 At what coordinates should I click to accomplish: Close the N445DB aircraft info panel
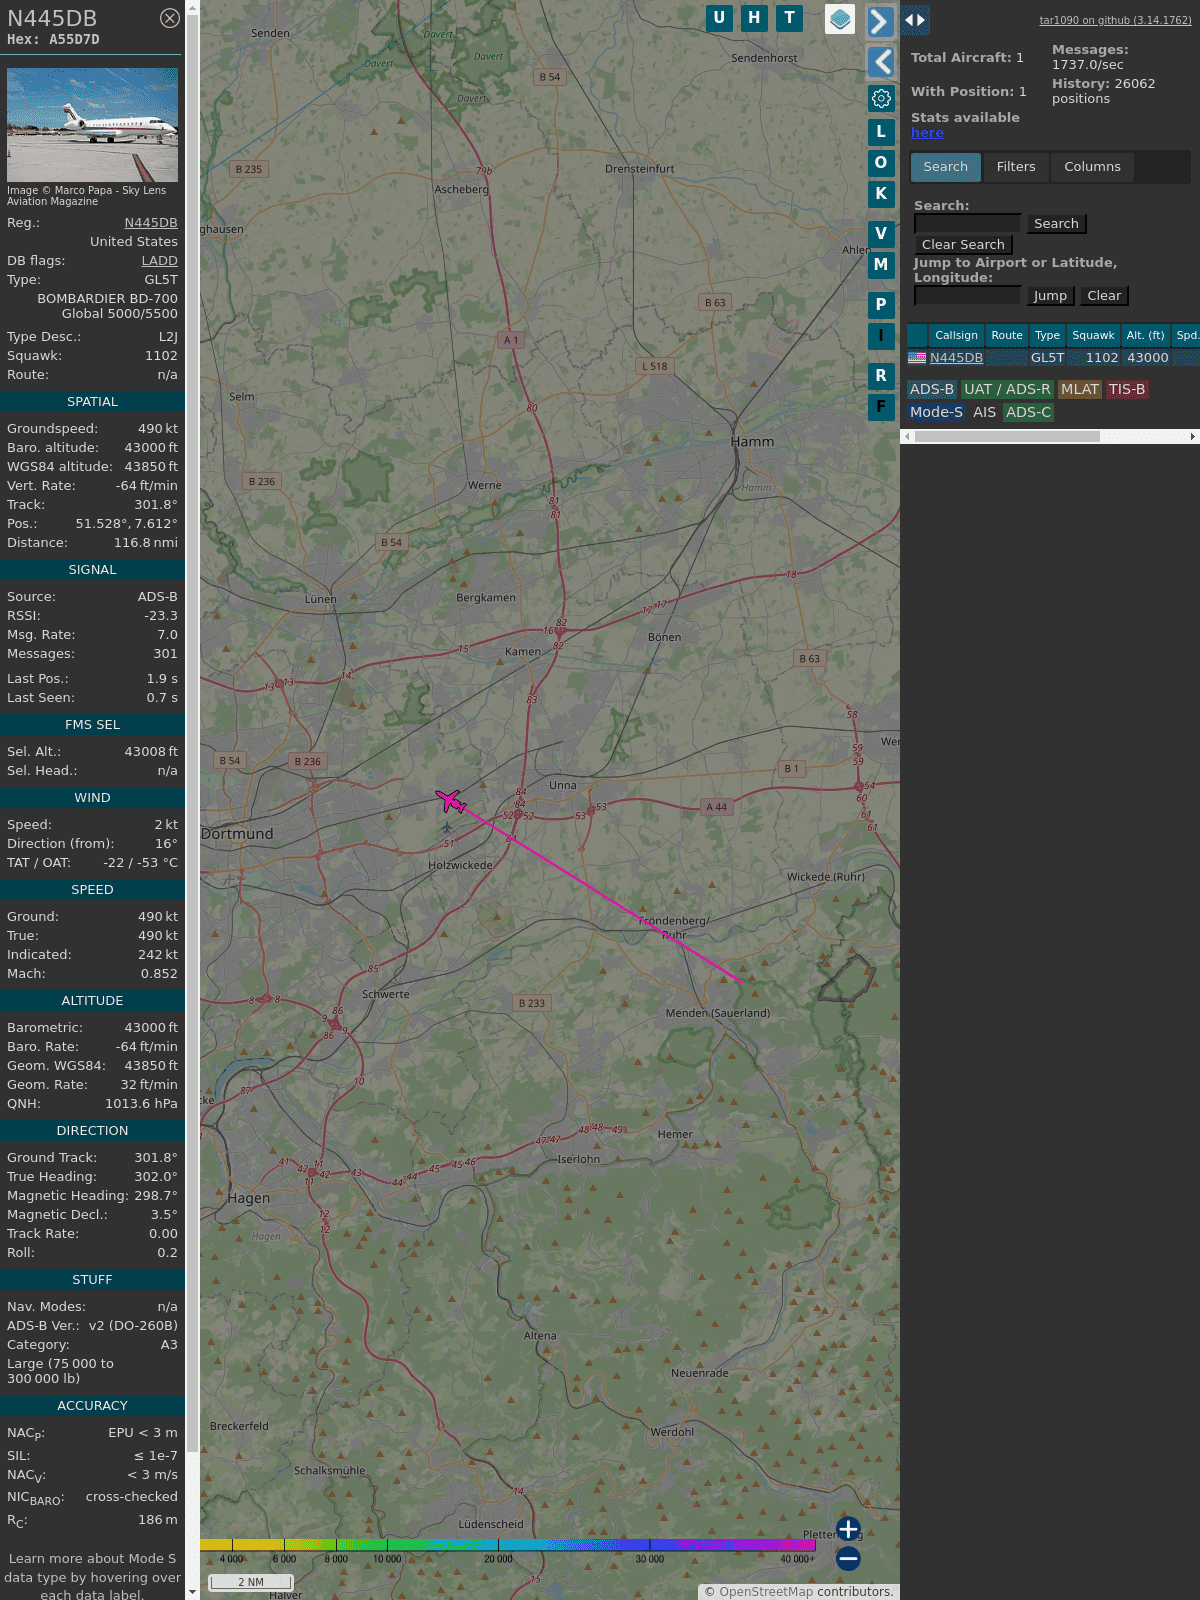(x=170, y=18)
